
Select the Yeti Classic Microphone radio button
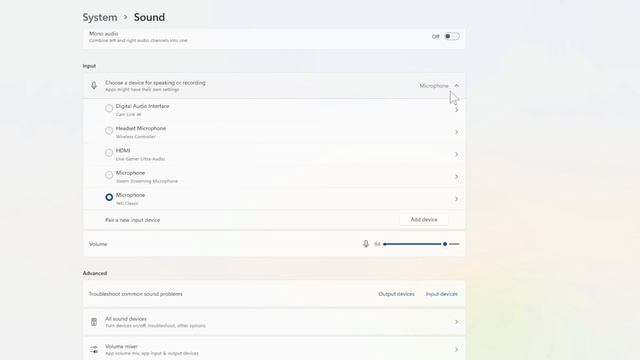109,198
